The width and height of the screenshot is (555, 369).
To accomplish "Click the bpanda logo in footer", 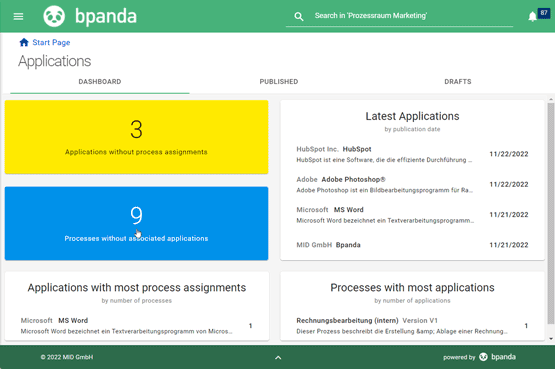I will [x=498, y=357].
